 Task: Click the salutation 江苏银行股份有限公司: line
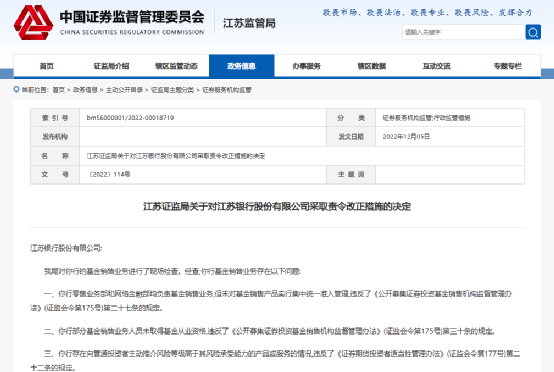click(x=66, y=248)
